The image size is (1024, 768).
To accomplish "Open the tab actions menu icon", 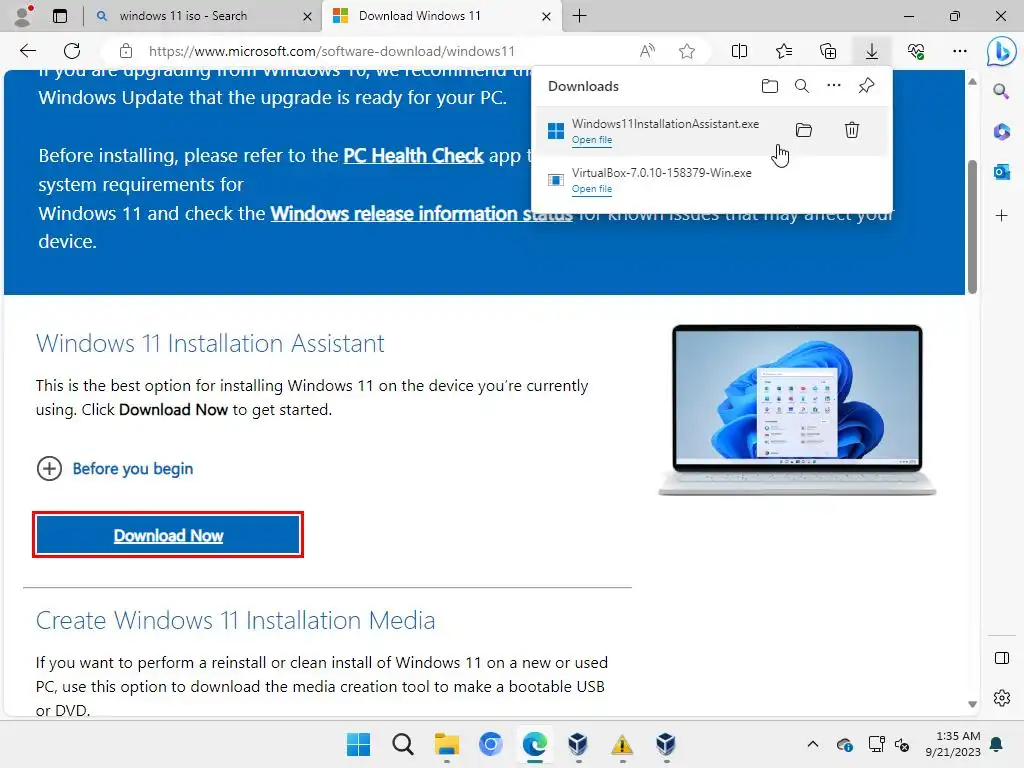I will (x=60, y=16).
